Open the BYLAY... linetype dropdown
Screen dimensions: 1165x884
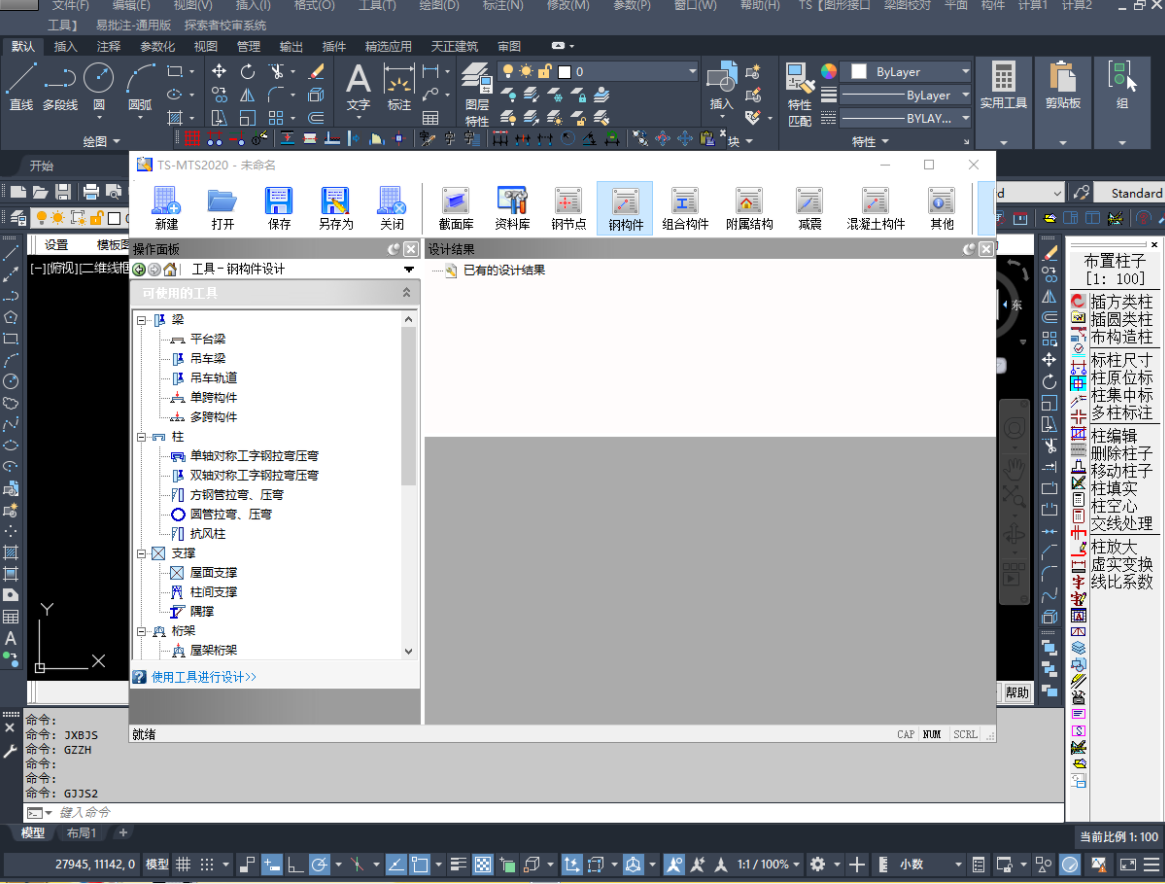[965, 118]
